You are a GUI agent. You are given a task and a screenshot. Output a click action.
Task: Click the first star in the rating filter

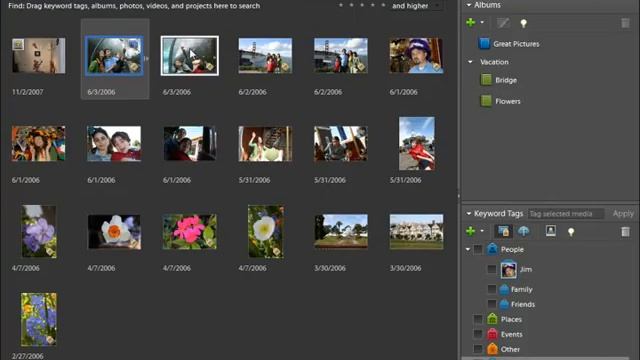[x=341, y=5]
